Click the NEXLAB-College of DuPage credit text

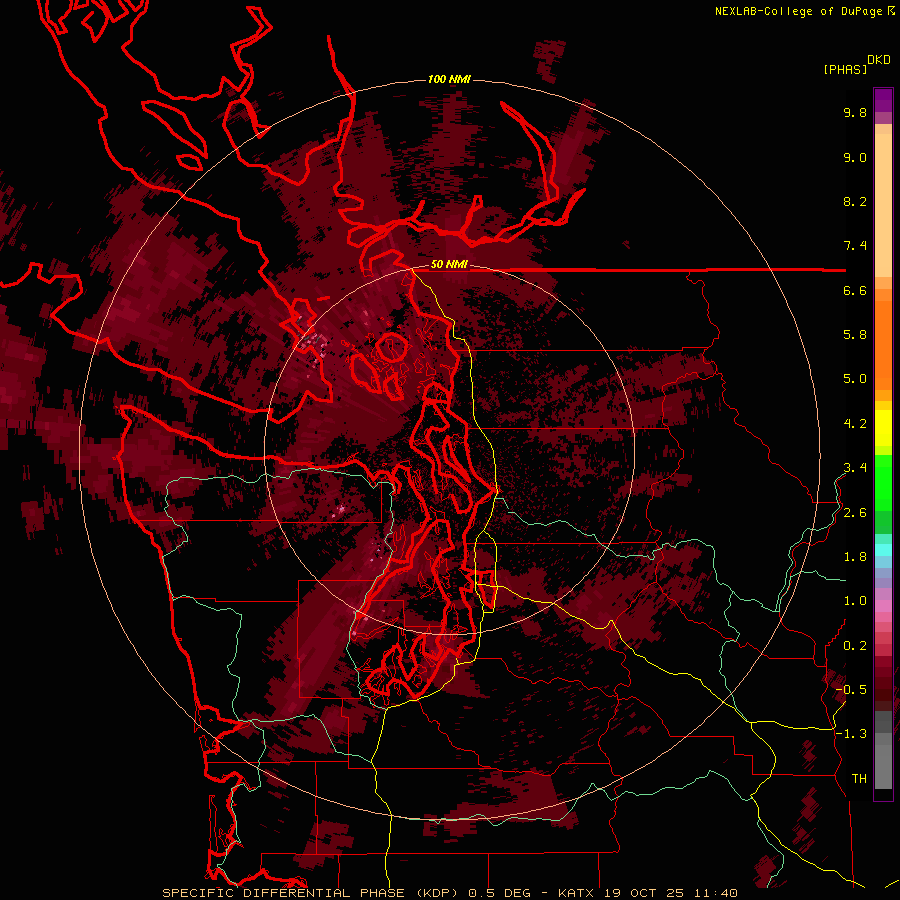pyautogui.click(x=799, y=11)
